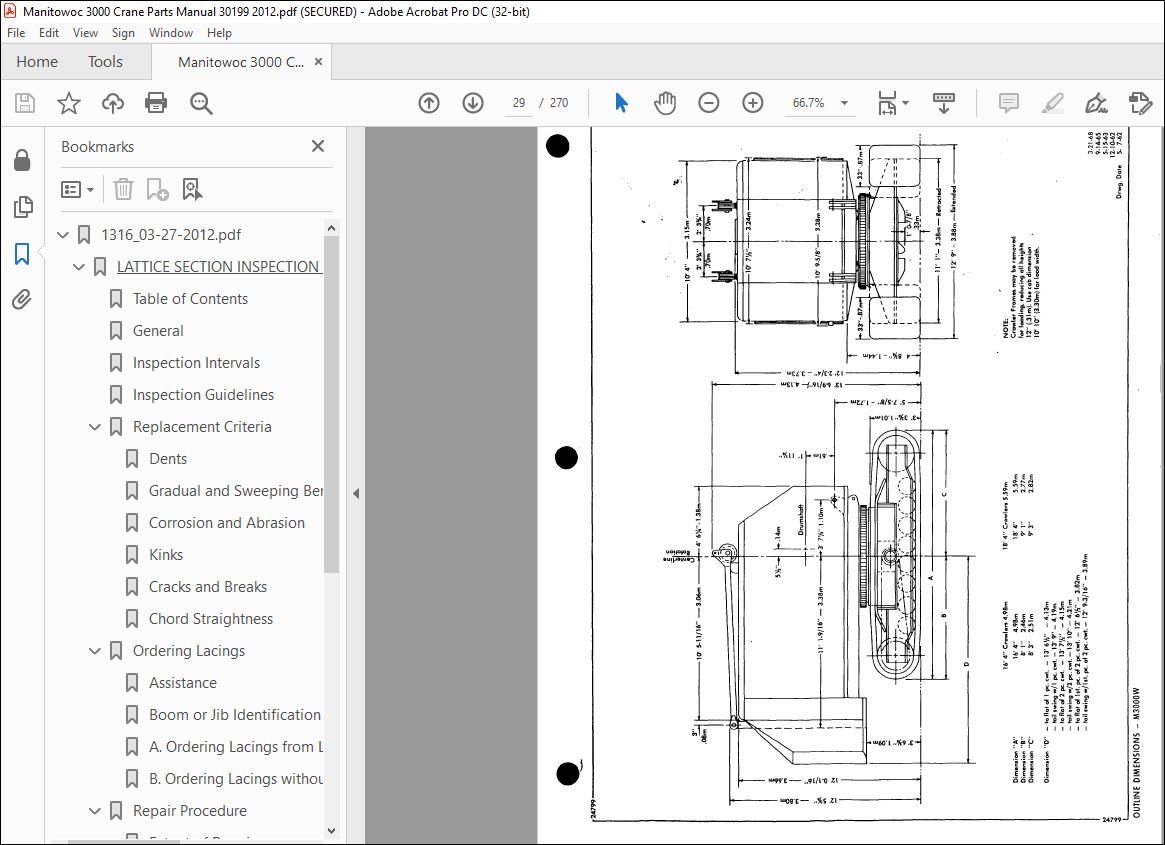Click the scrolling mode keyboard icon
1165x845 pixels.
coord(944,103)
